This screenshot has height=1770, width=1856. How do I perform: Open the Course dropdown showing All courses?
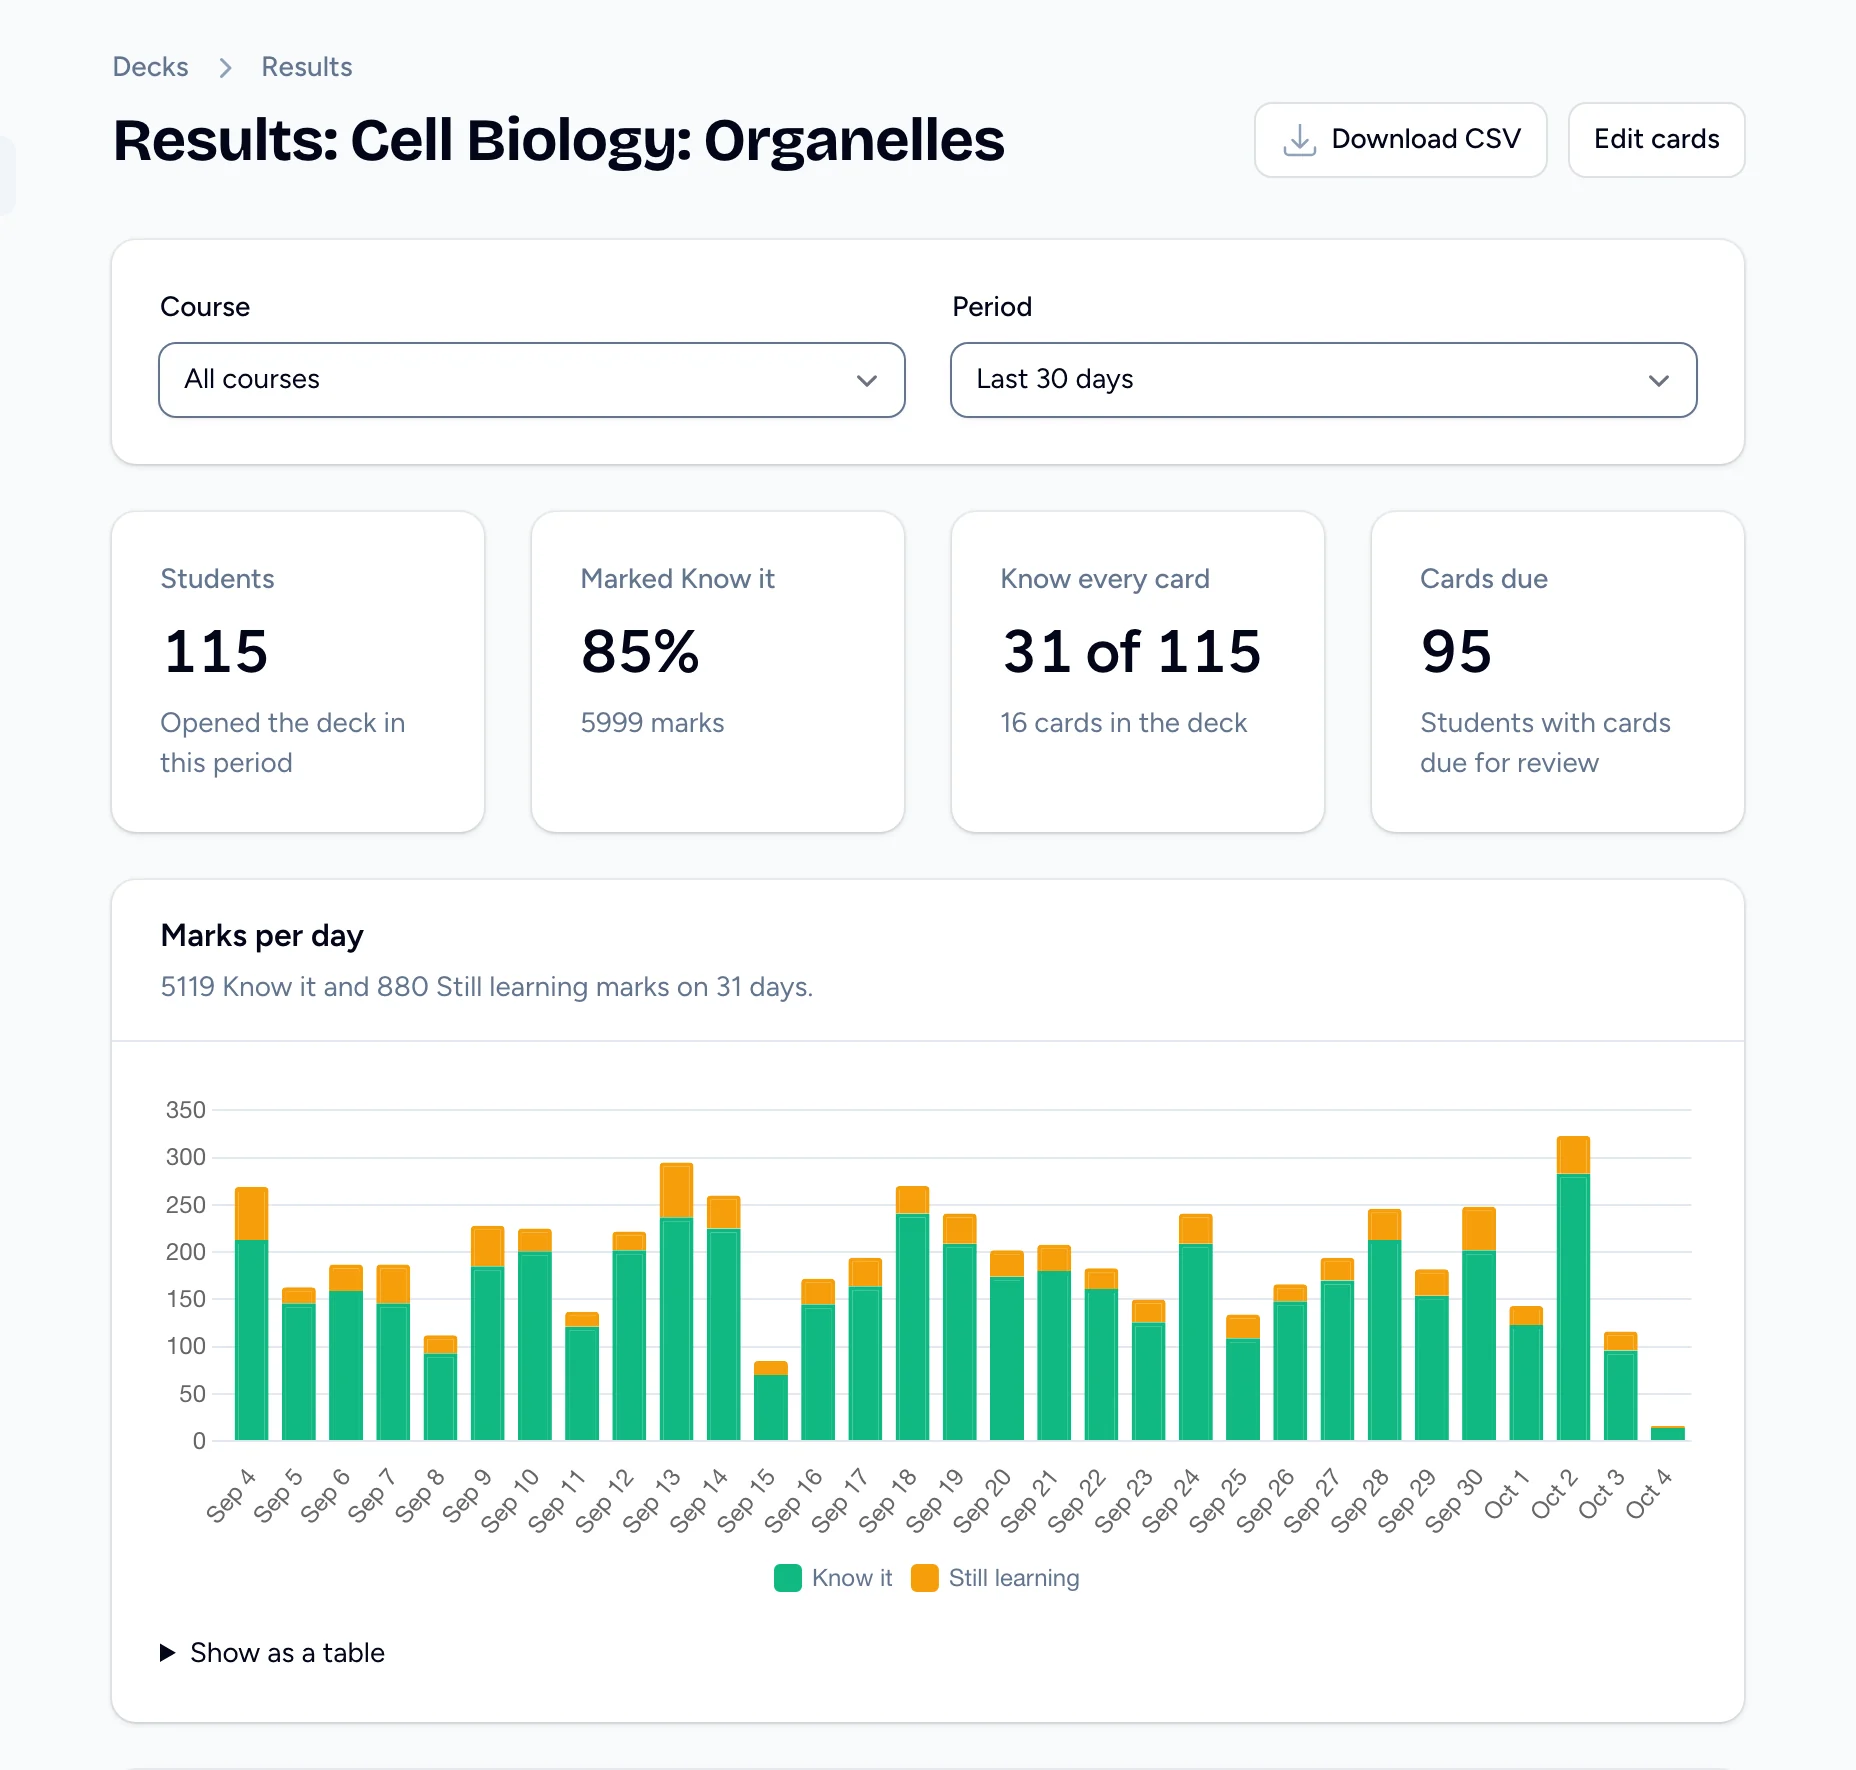point(532,380)
